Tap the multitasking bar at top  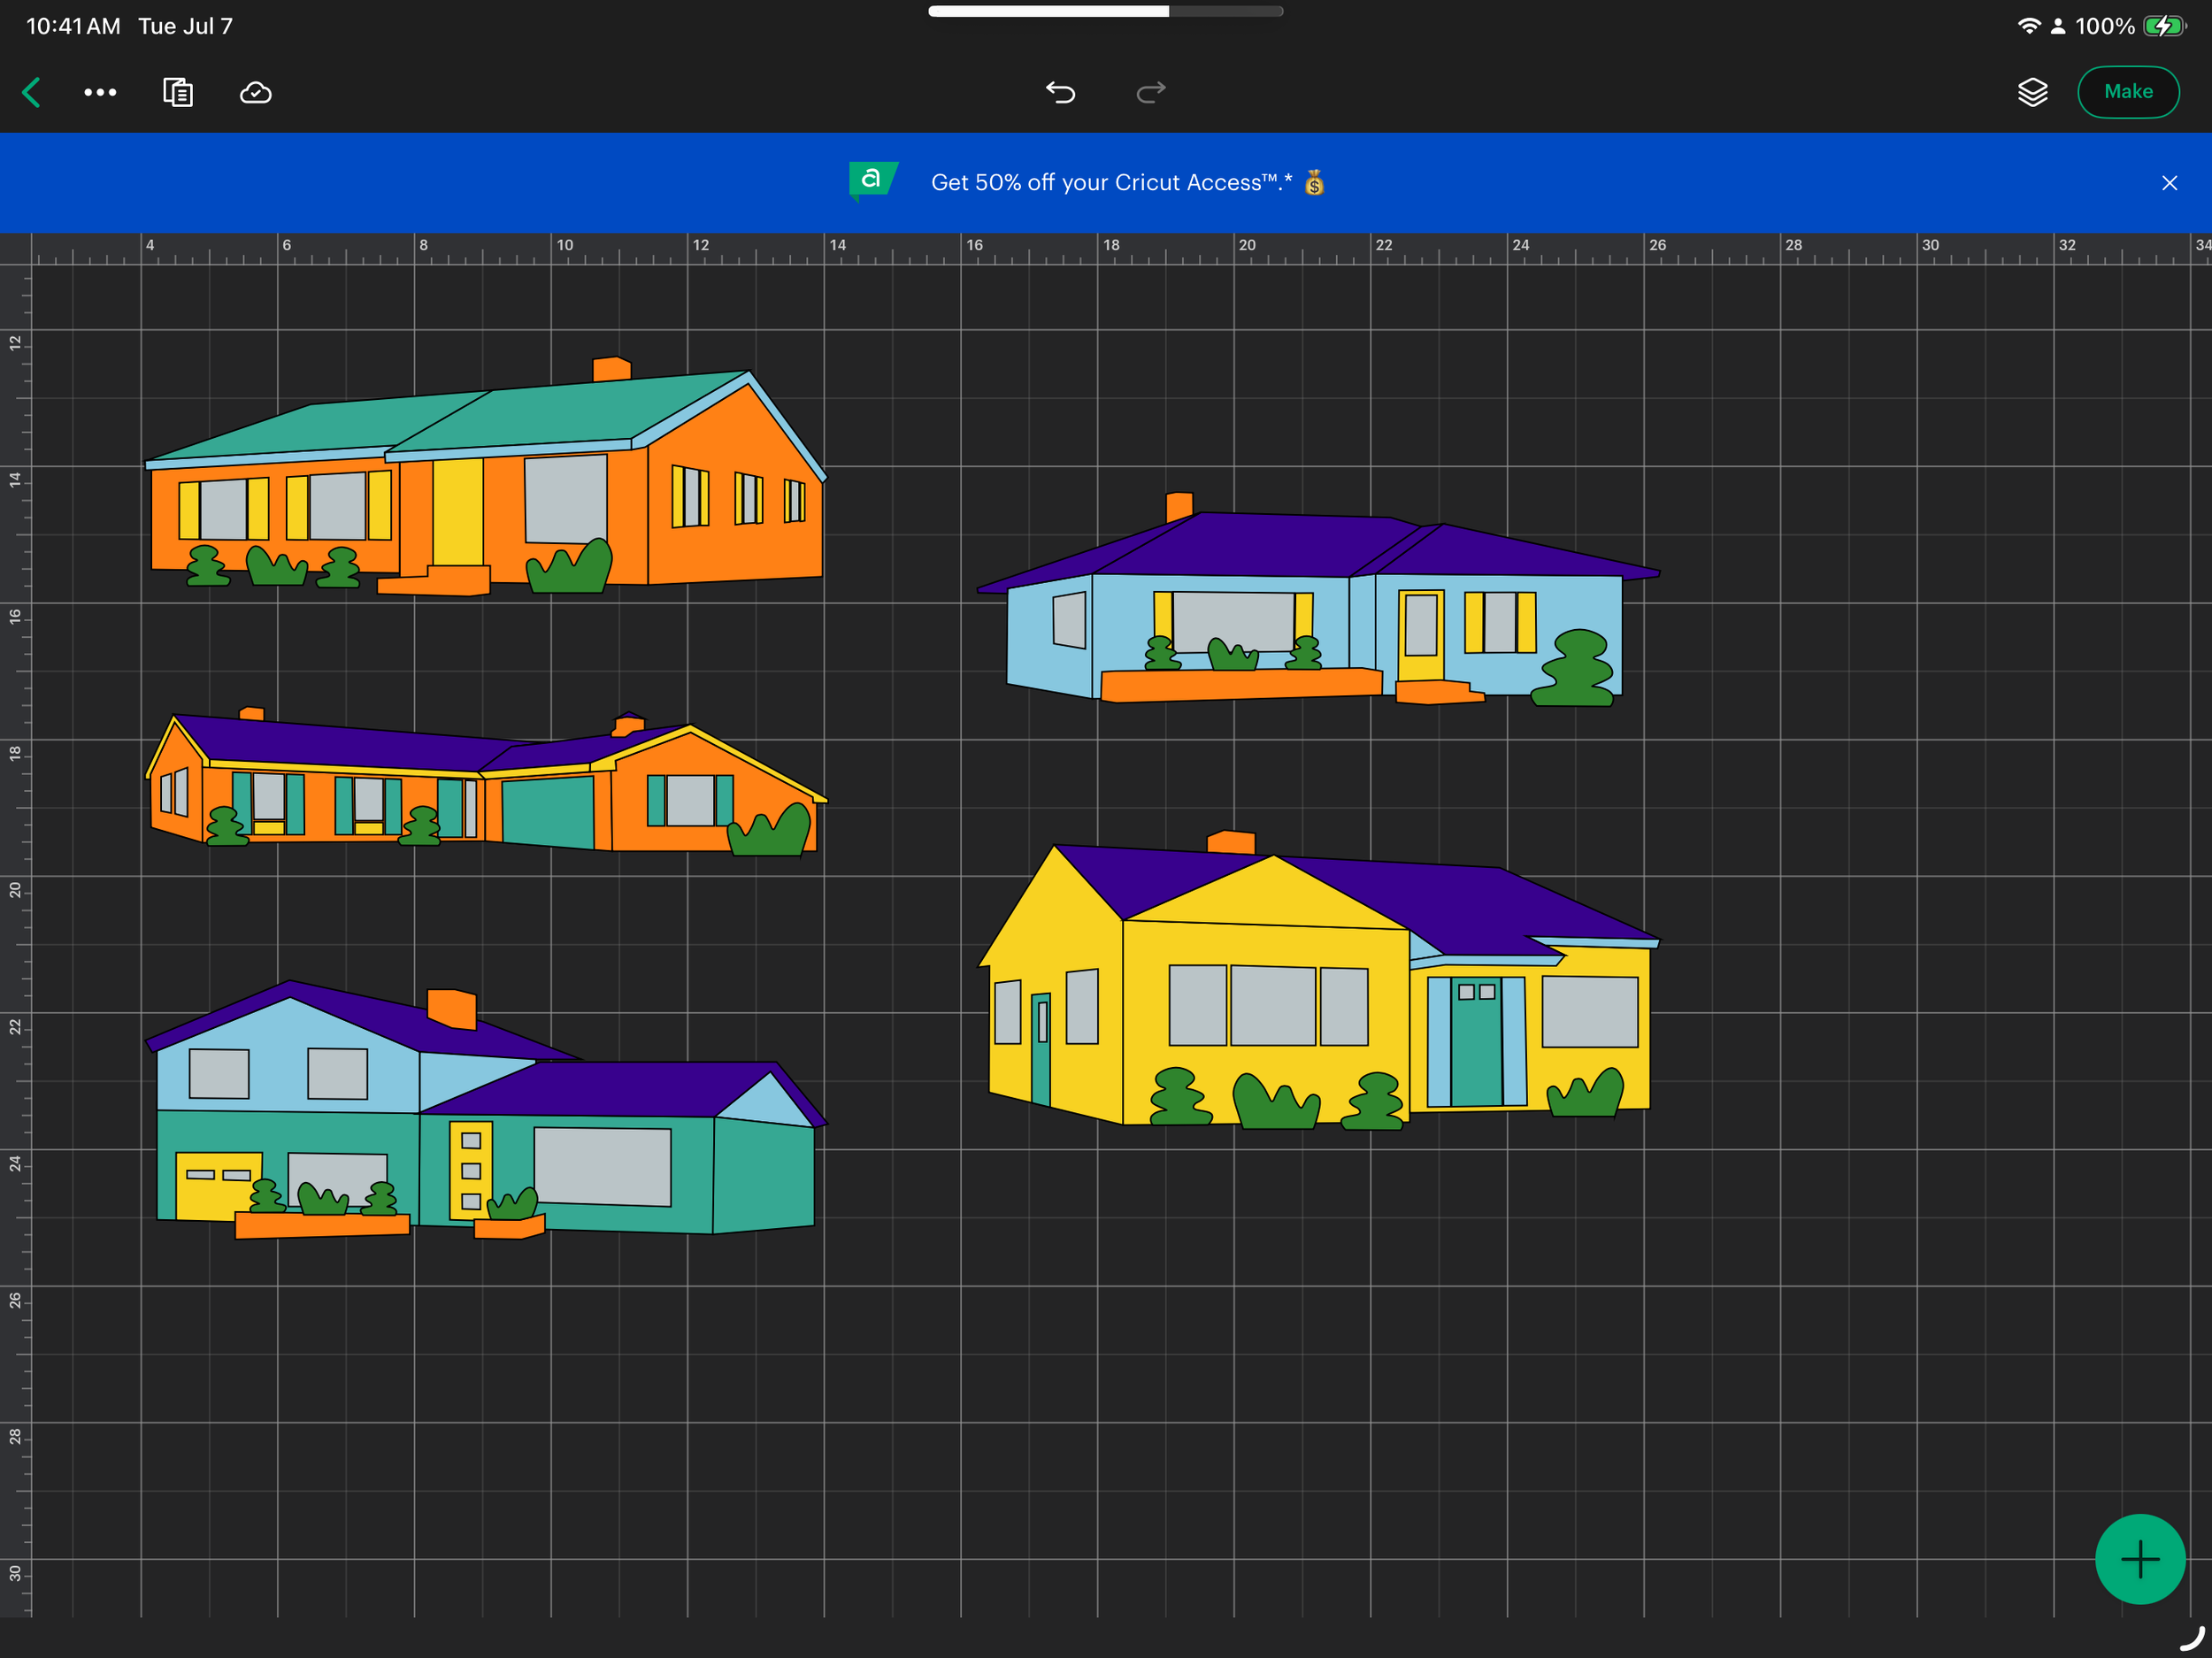click(1105, 11)
